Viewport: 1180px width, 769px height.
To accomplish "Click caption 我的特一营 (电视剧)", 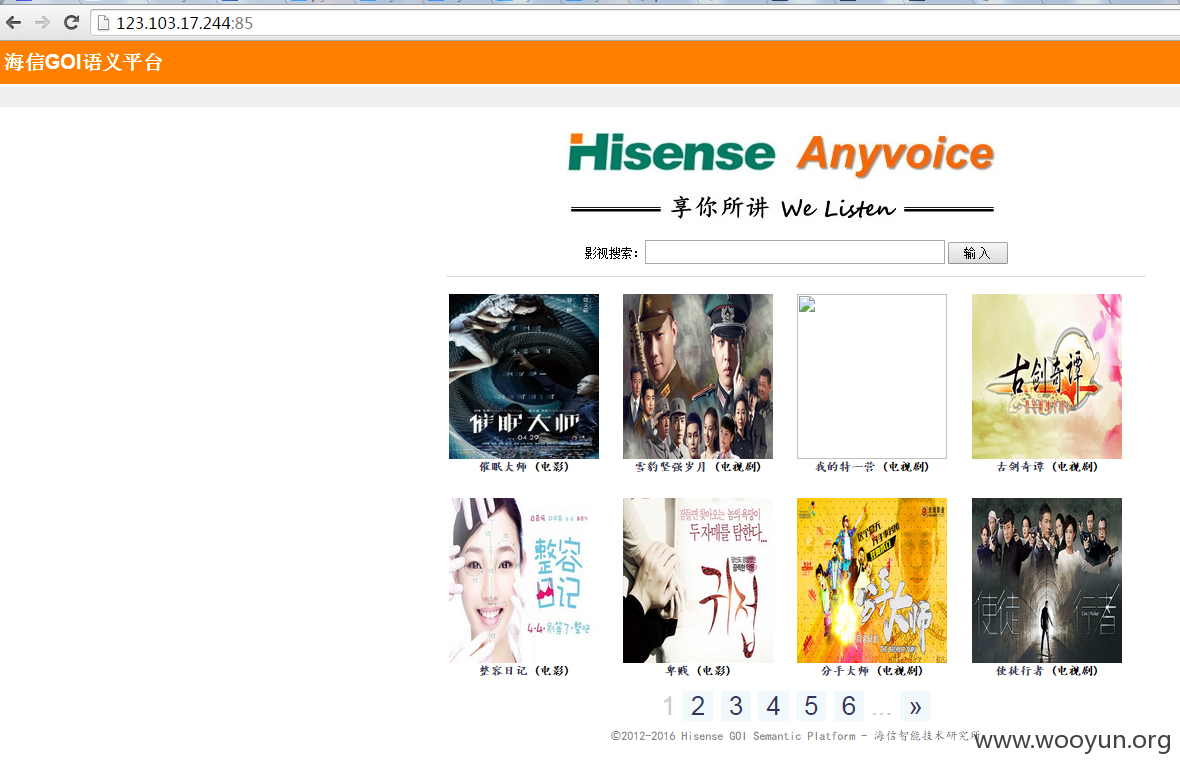I will (x=871, y=467).
